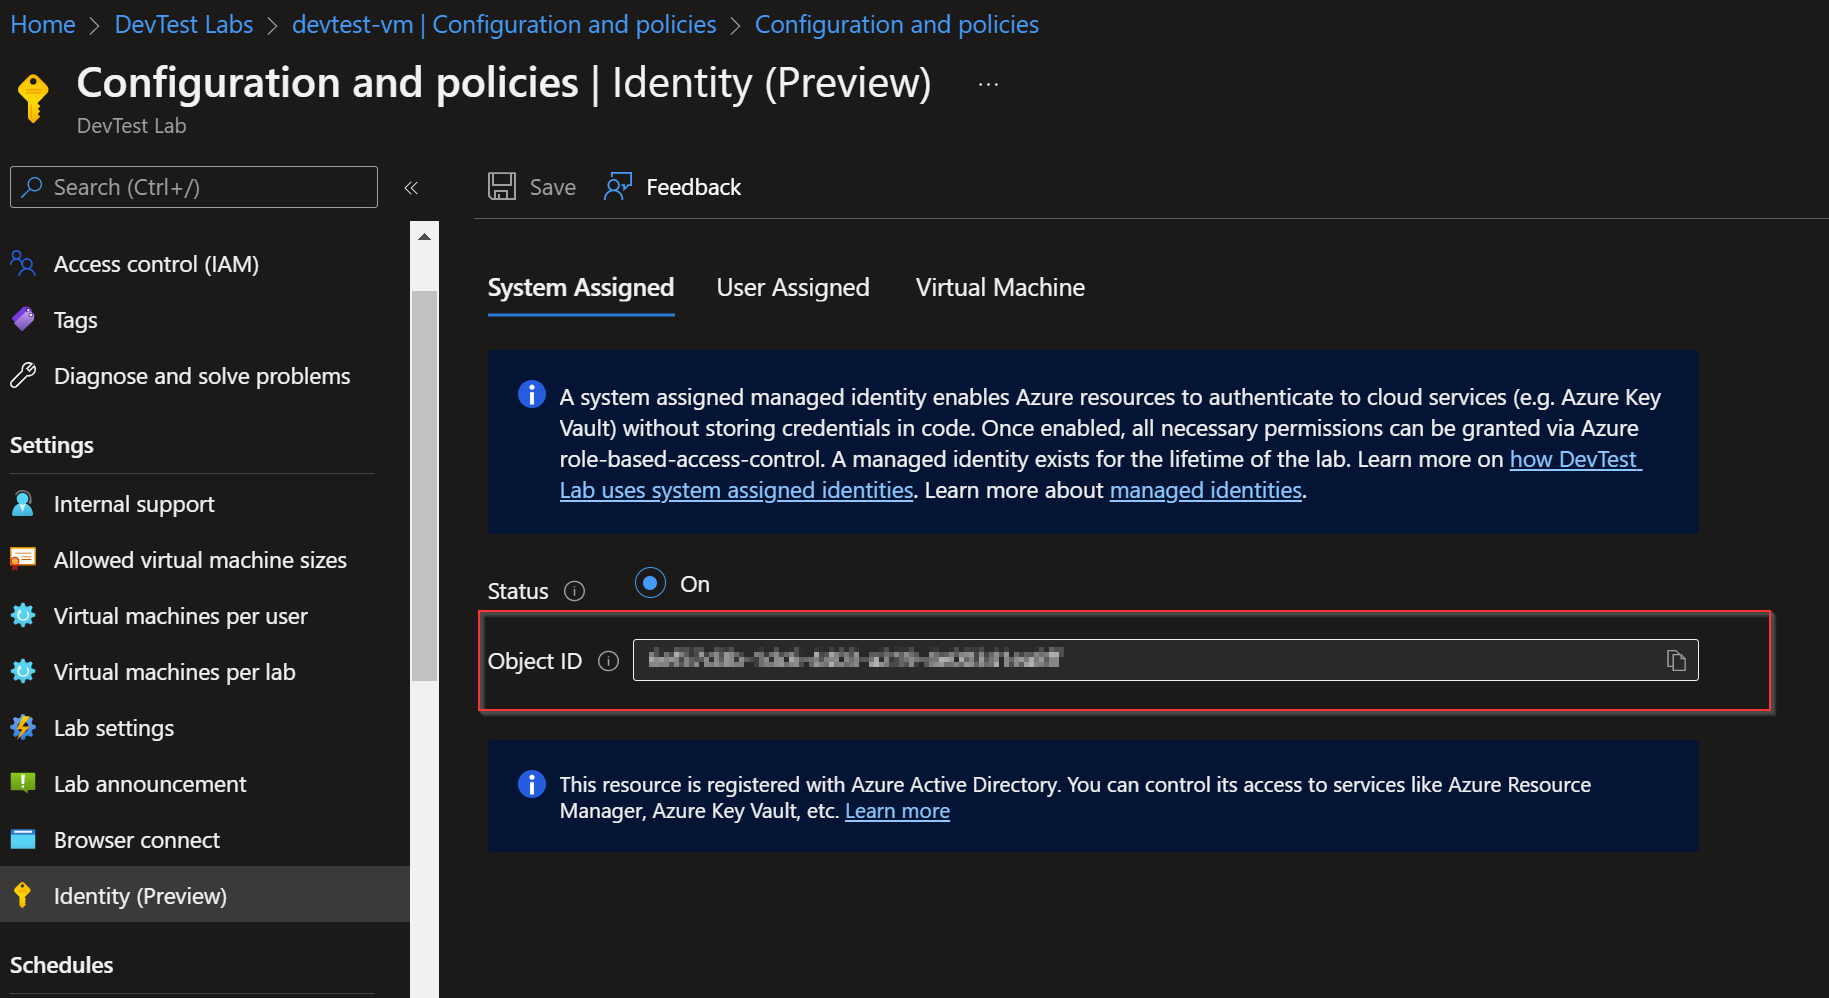Click the last Configuration and policies breadcrumb

coord(897,25)
